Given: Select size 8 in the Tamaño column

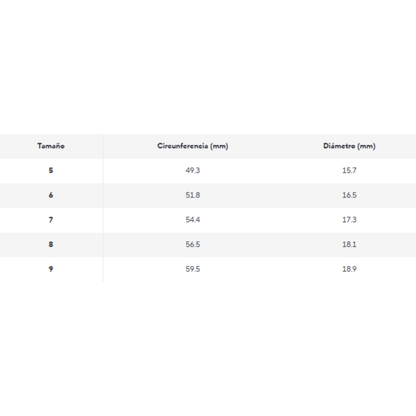Looking at the screenshot, I should pyautogui.click(x=51, y=244).
